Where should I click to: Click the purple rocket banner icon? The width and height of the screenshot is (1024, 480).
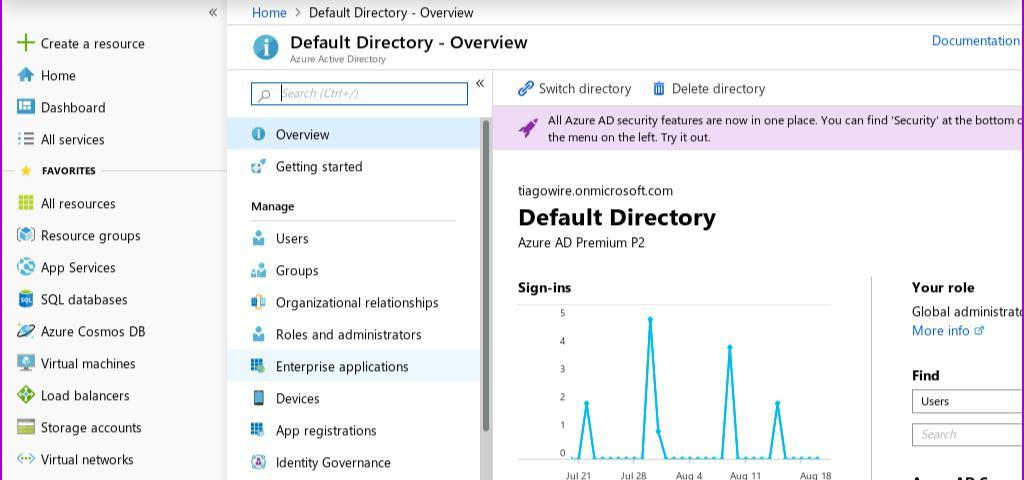528,127
